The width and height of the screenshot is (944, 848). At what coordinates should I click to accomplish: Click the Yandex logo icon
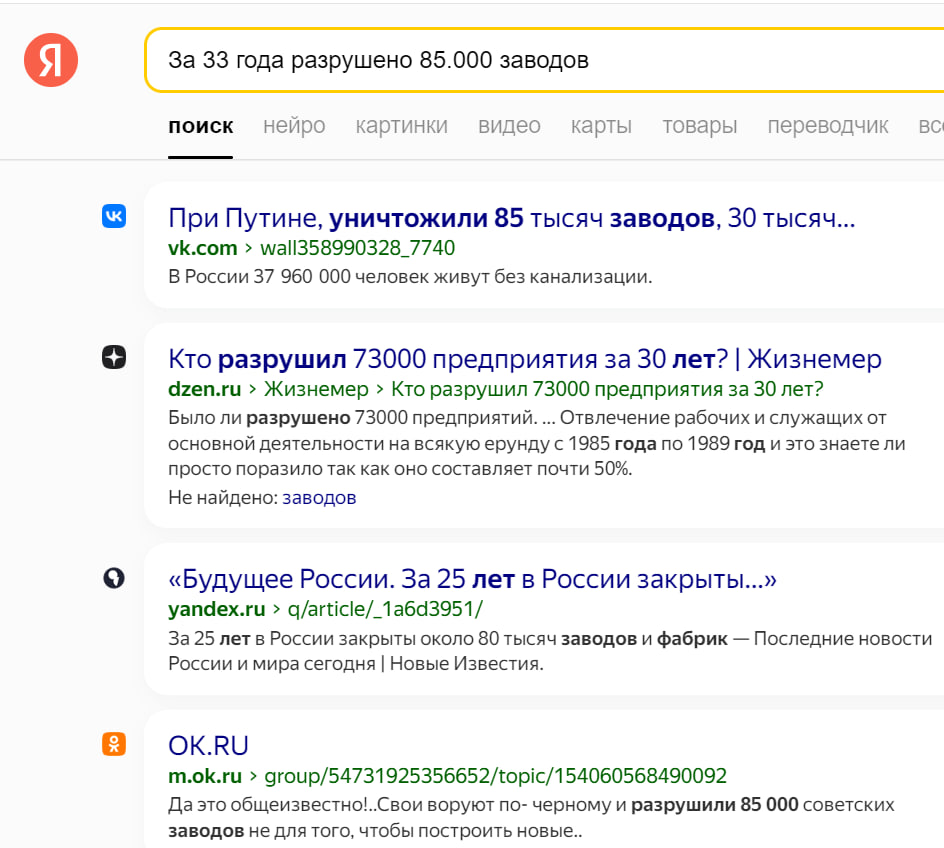tap(50, 60)
